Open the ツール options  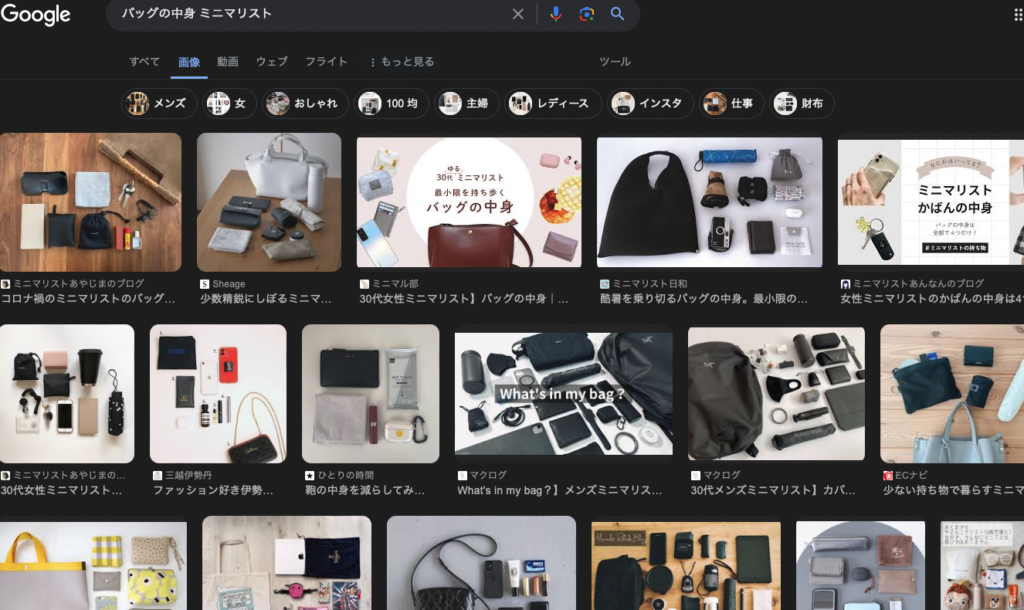pyautogui.click(x=617, y=61)
